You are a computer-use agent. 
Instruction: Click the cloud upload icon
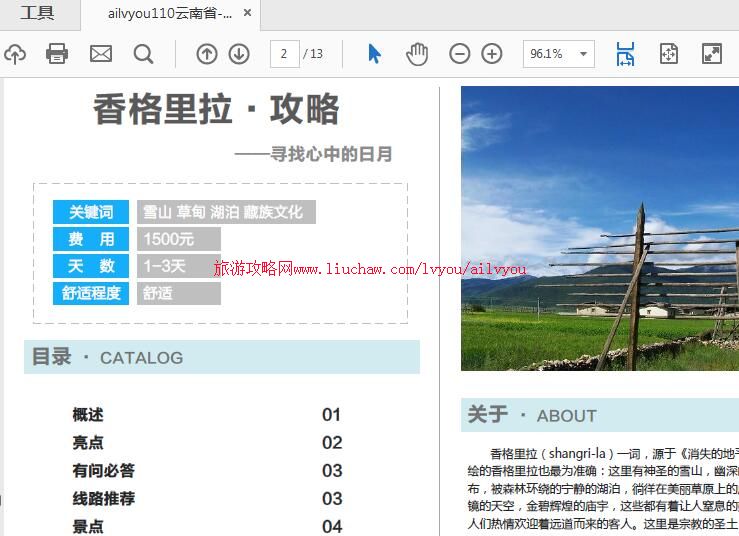point(14,54)
